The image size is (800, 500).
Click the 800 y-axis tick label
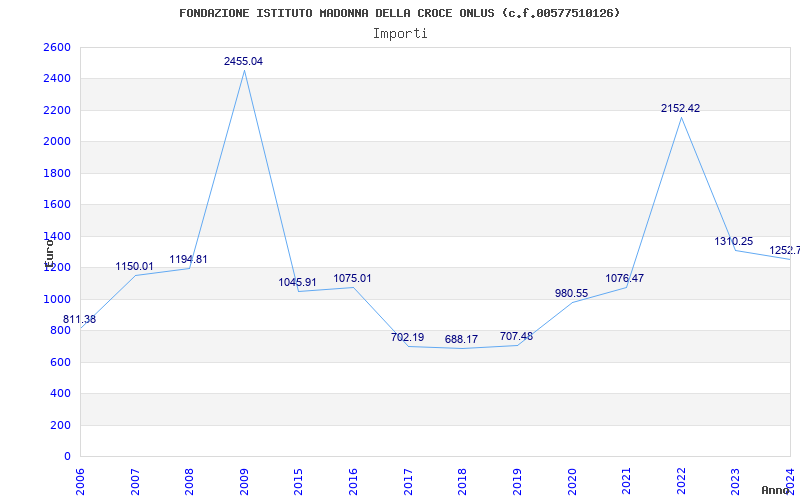(60, 331)
